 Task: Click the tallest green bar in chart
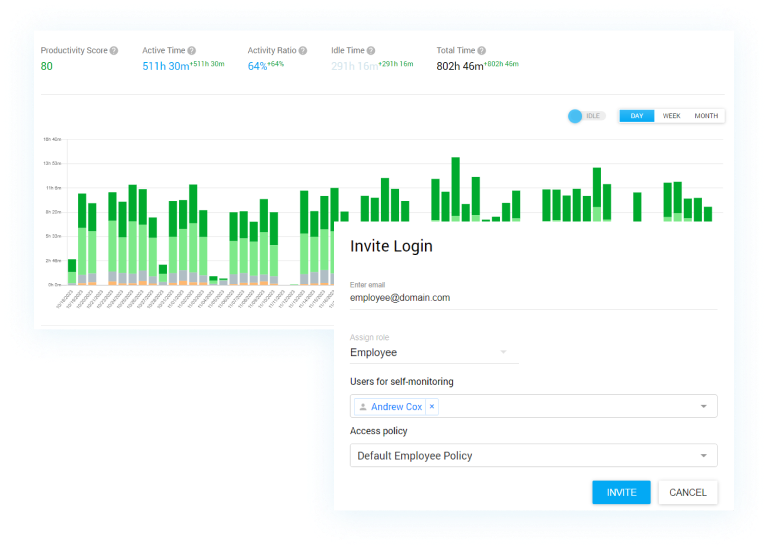pyautogui.click(x=455, y=185)
